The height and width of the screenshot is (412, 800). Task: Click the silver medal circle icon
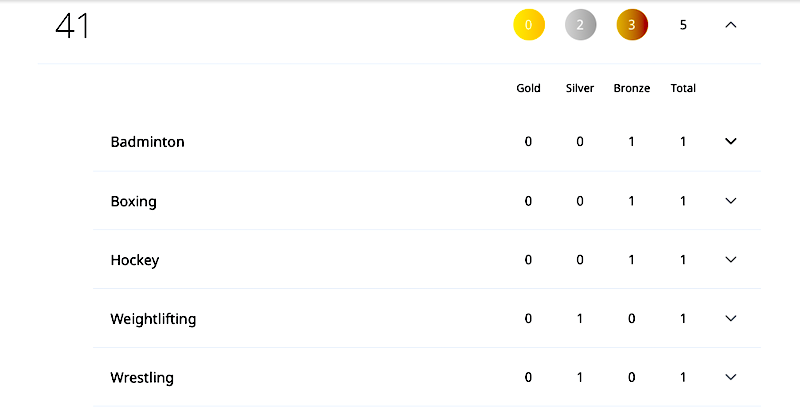[580, 25]
